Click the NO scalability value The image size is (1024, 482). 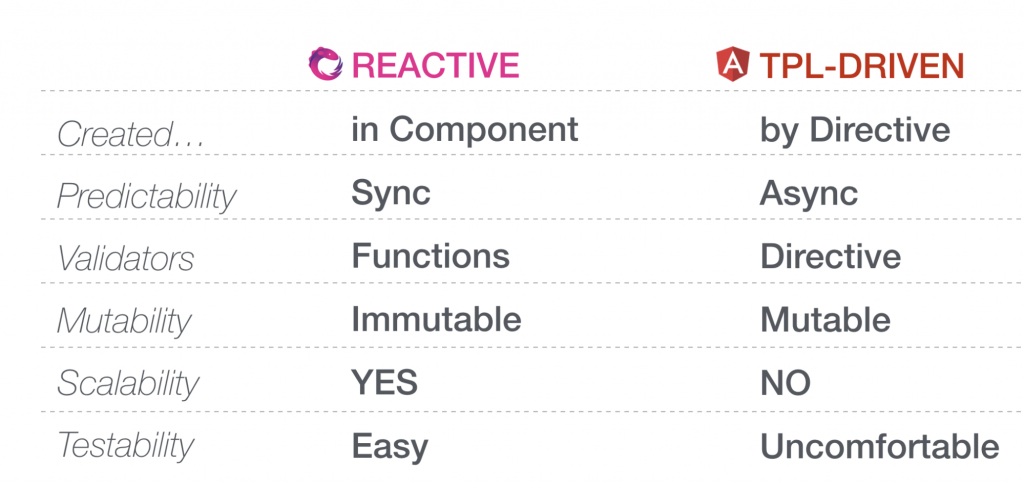[785, 383]
